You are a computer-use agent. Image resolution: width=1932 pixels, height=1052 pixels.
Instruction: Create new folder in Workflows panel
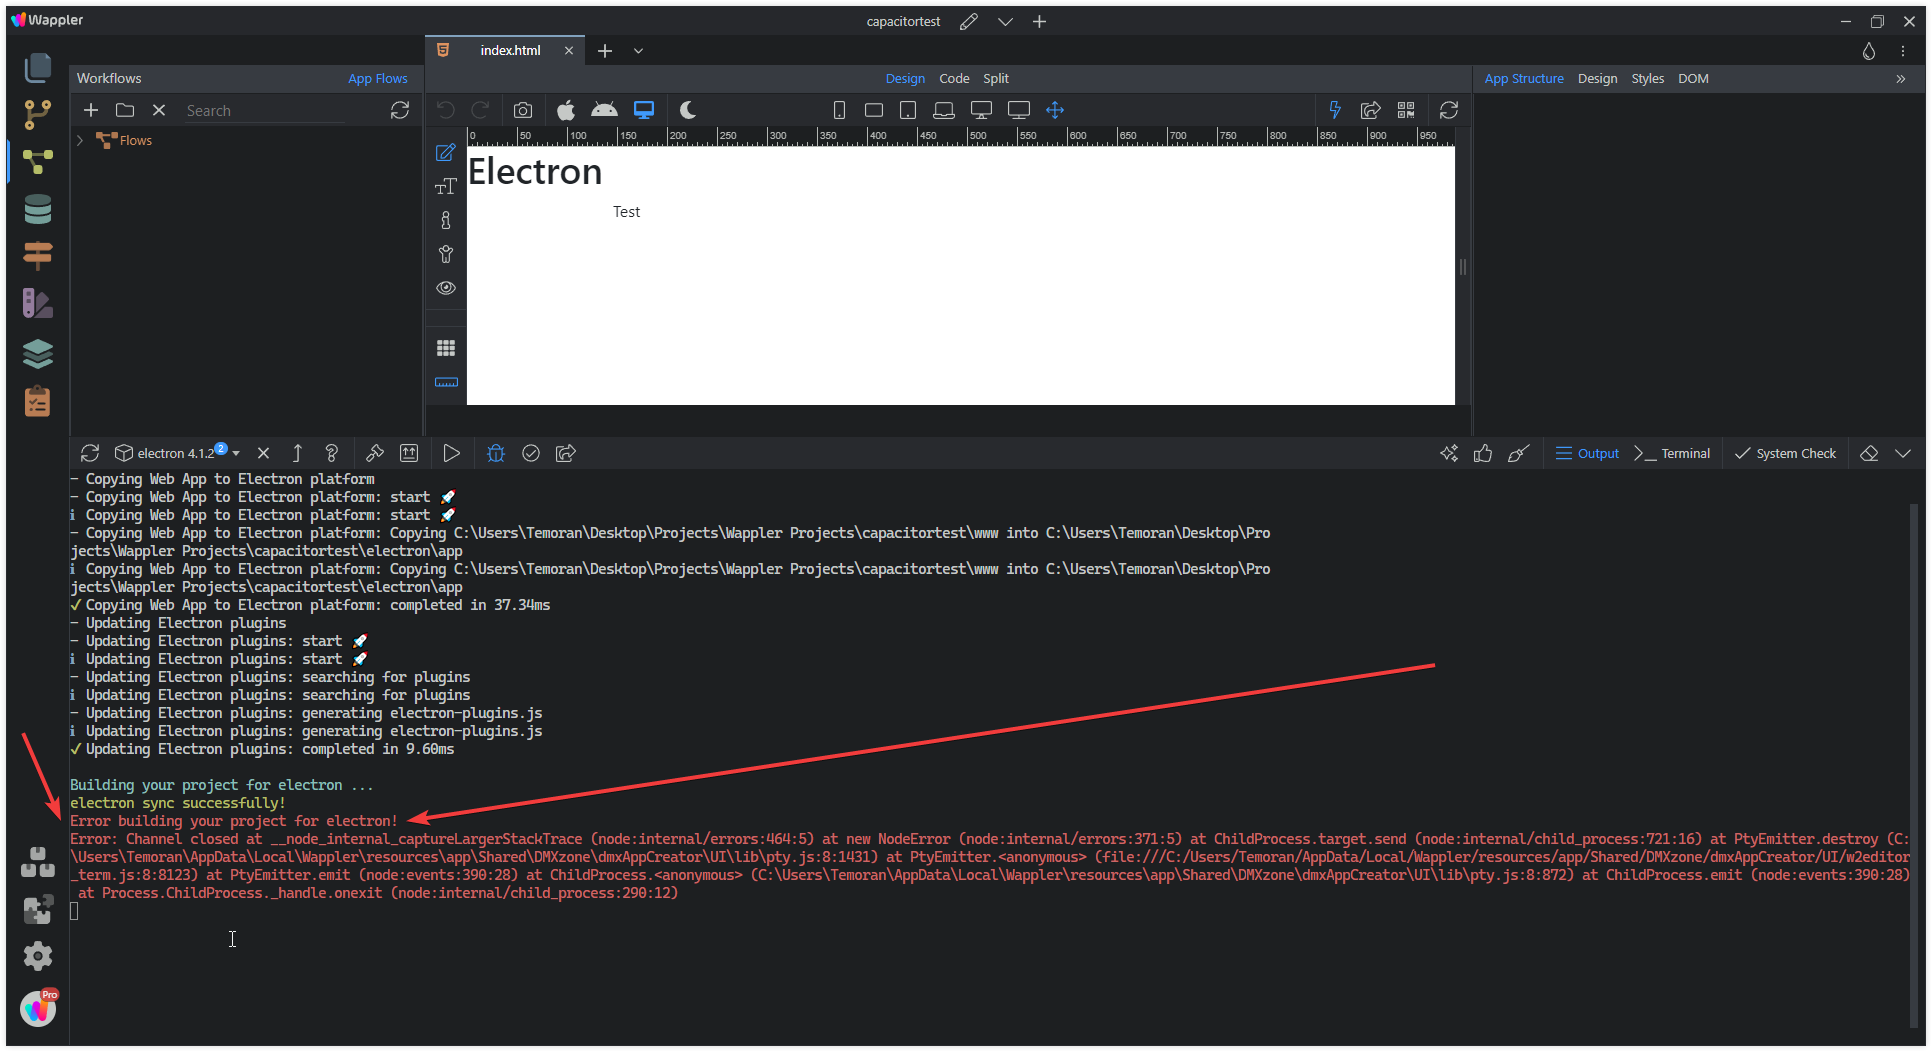(x=125, y=110)
